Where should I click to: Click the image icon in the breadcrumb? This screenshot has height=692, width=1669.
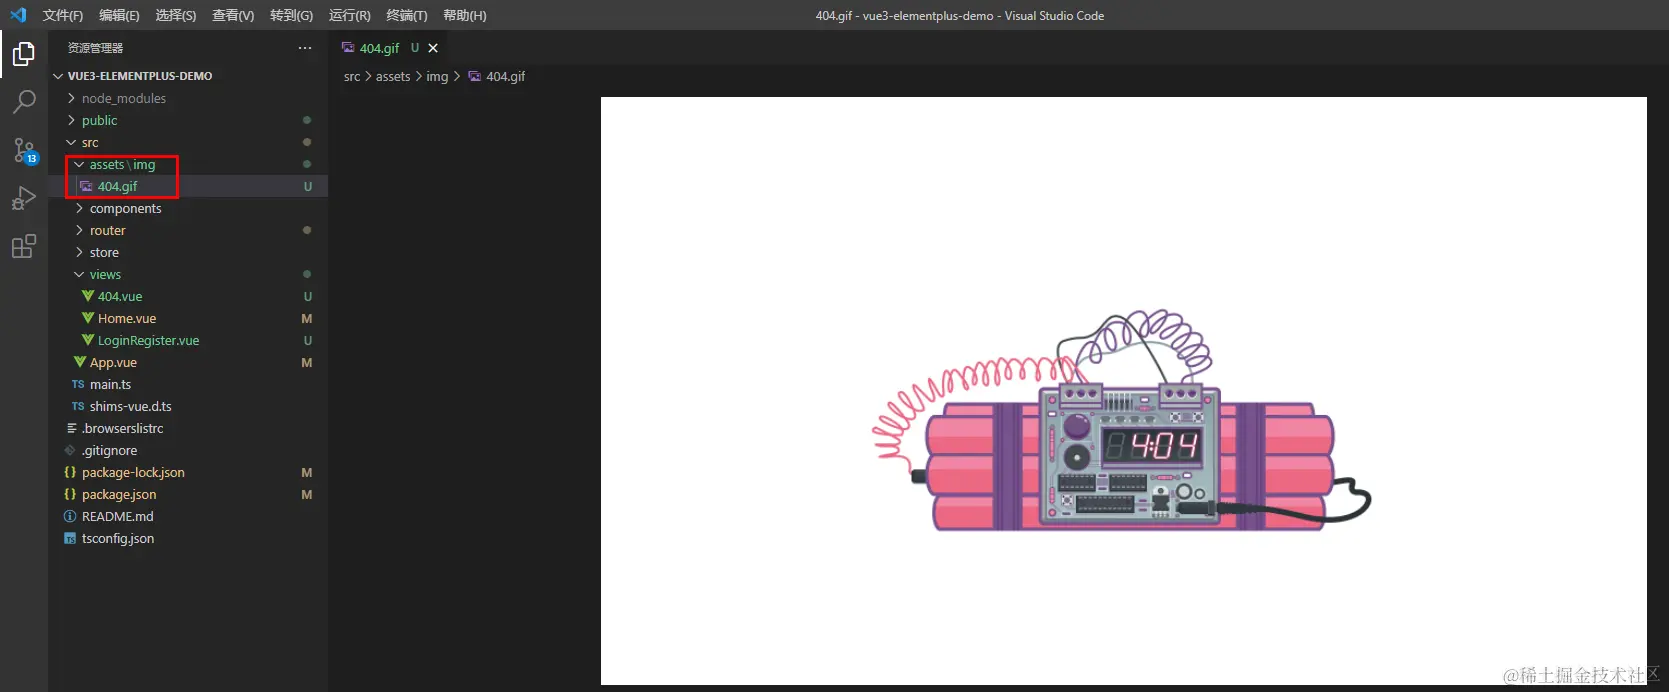[x=475, y=76]
